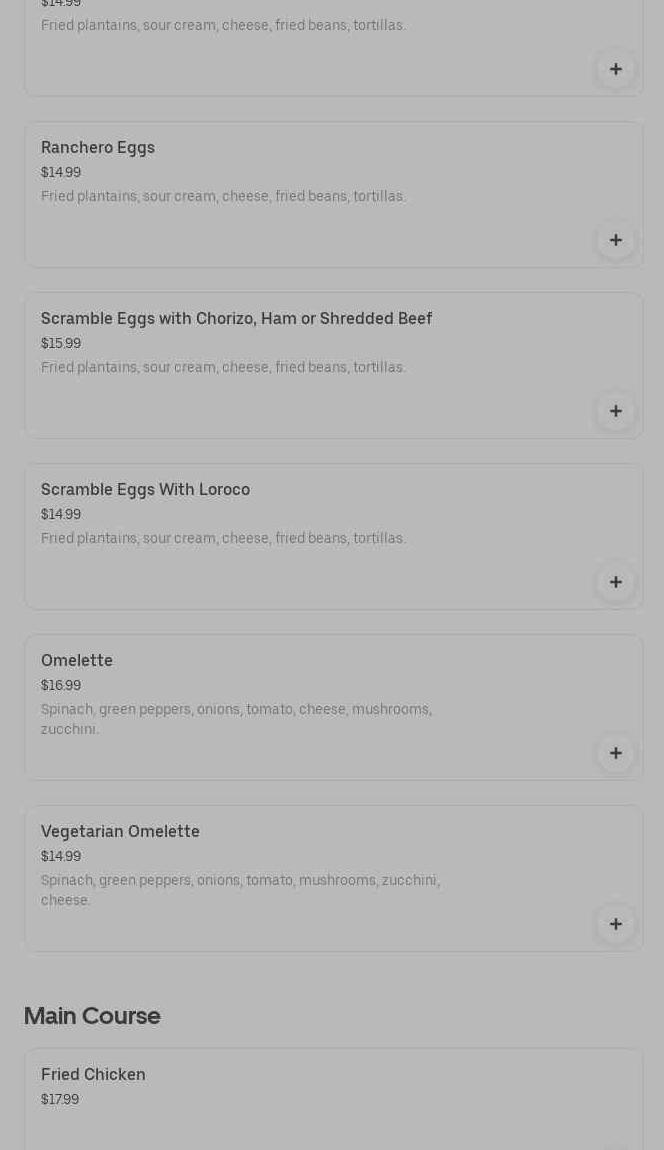The image size is (664, 1150).
Task: View the Vegetarian Omelette item title
Action: [120, 832]
